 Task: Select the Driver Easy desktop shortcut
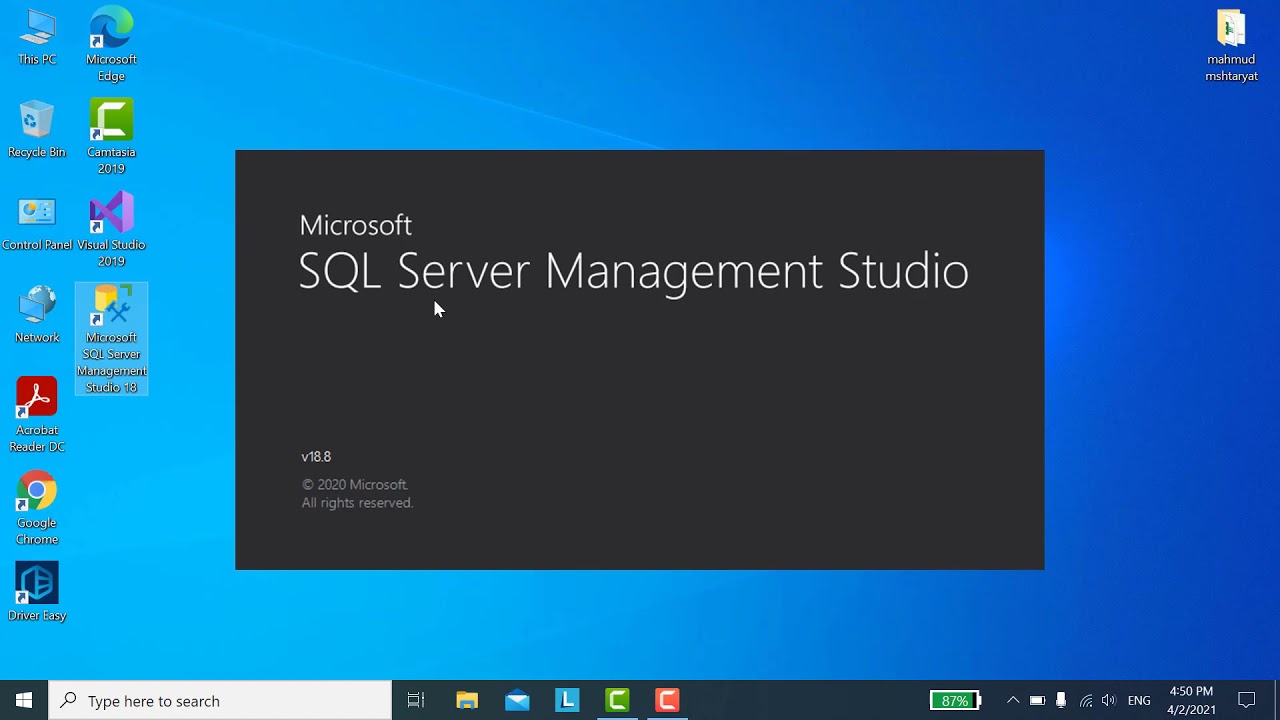coord(37,592)
